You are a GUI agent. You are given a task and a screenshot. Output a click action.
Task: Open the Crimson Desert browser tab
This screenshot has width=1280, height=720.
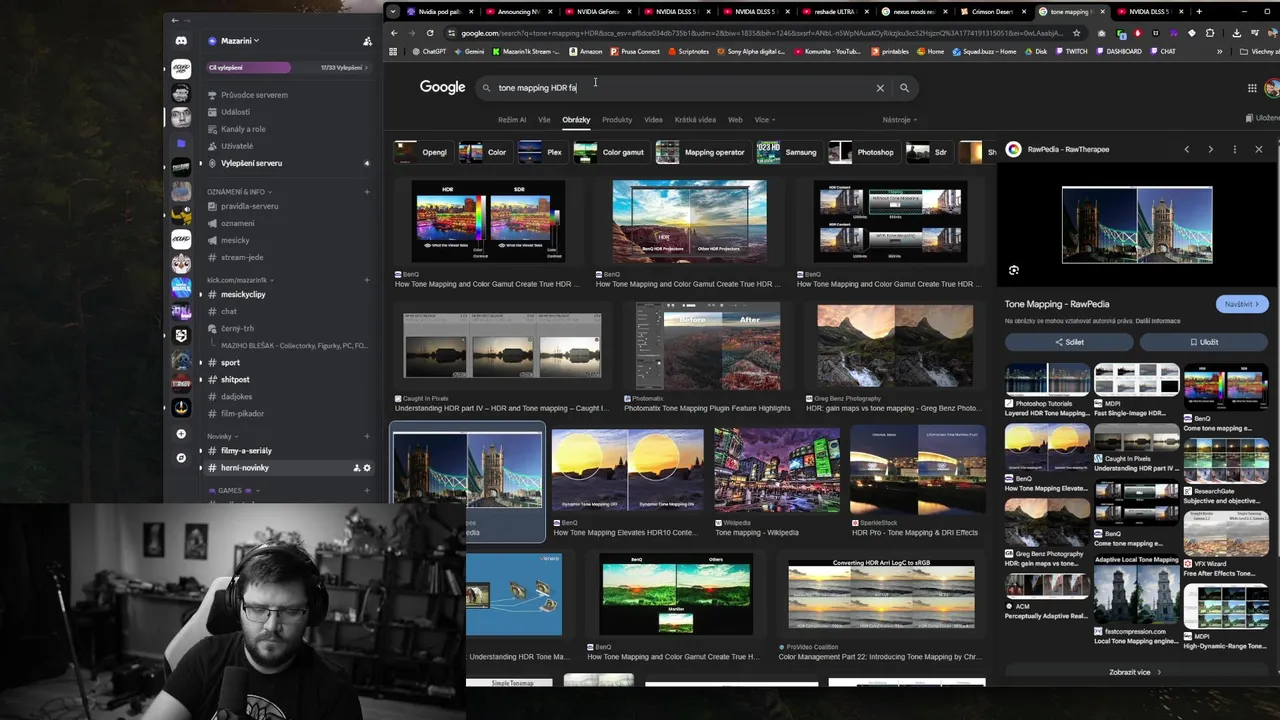[x=990, y=12]
